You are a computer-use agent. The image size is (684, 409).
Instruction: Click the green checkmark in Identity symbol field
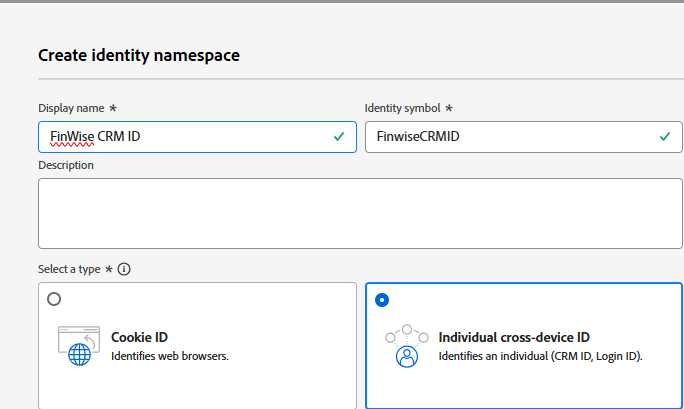tap(666, 136)
